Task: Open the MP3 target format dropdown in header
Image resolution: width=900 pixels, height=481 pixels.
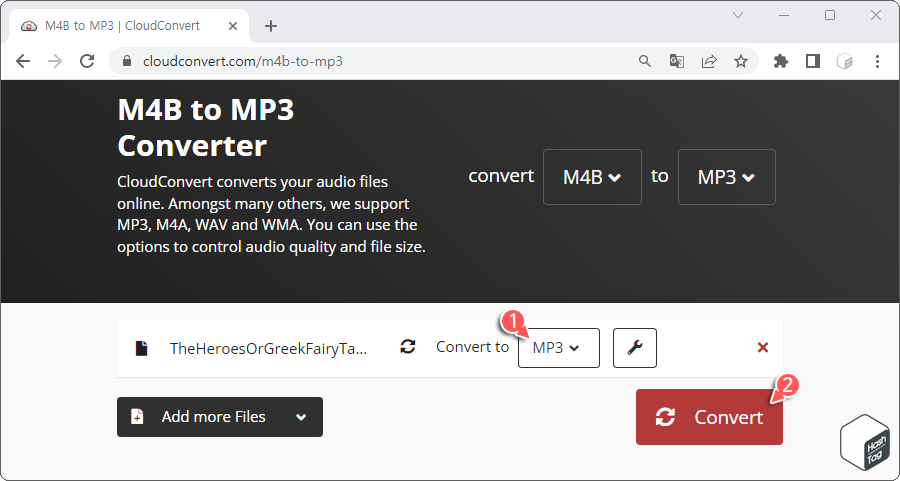Action: [x=727, y=177]
